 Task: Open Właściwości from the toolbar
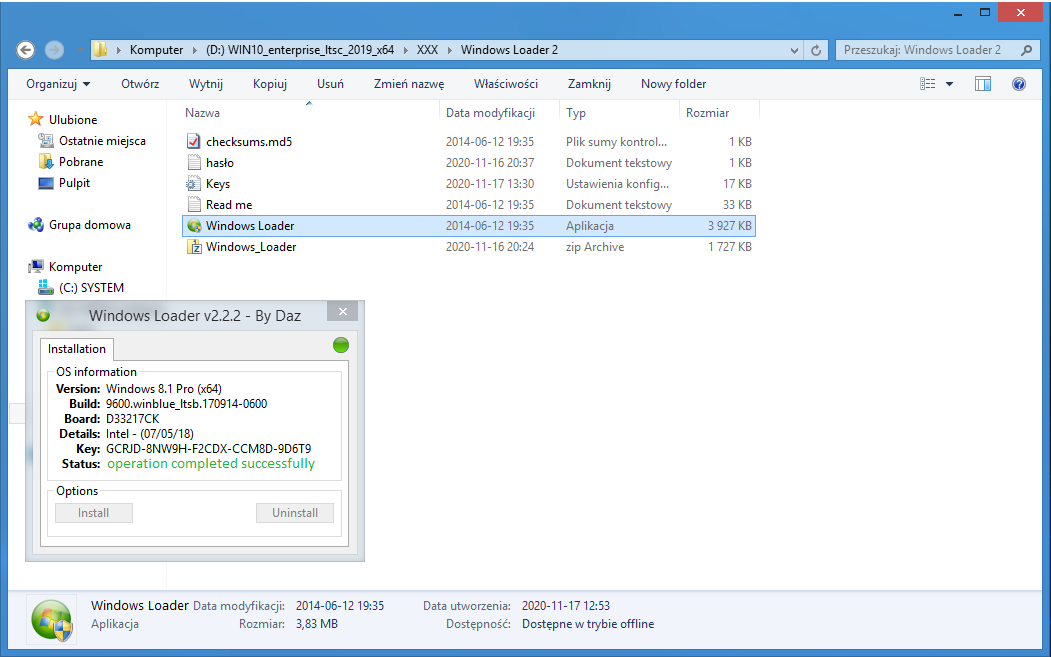(x=506, y=84)
